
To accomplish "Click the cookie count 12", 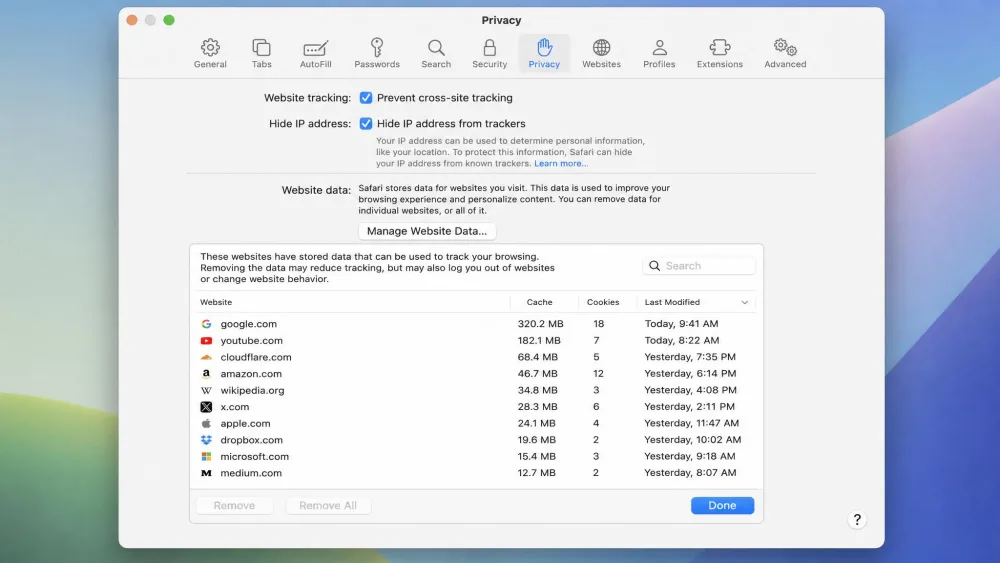I will point(598,374).
